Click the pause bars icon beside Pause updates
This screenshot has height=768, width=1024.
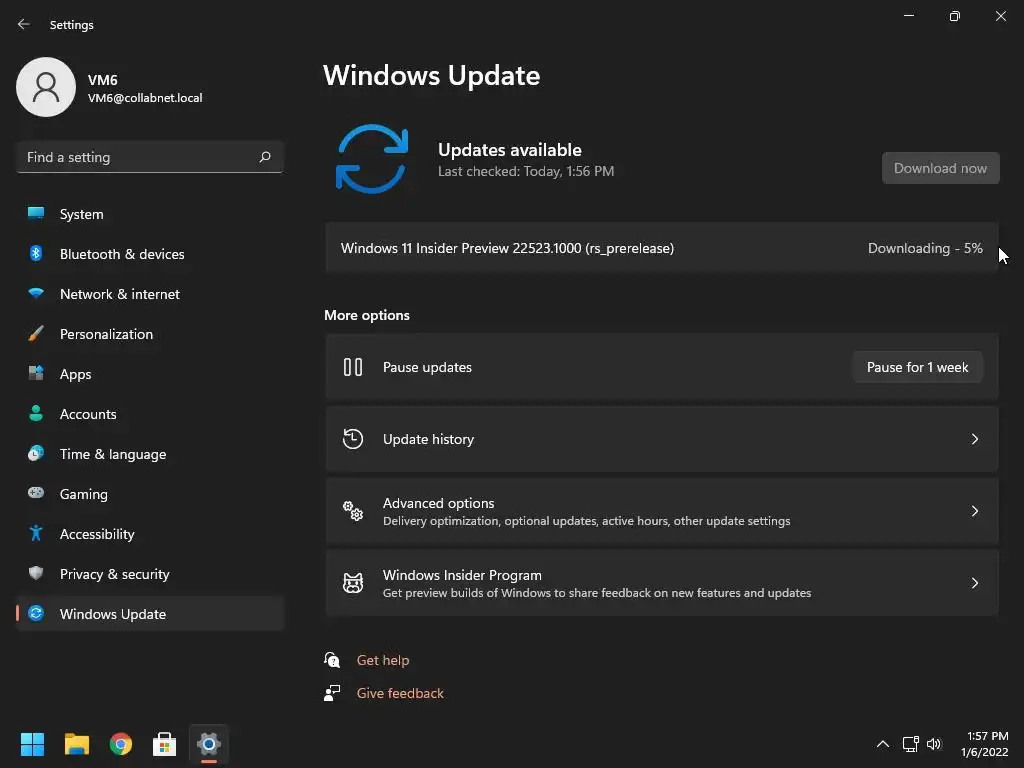point(353,367)
